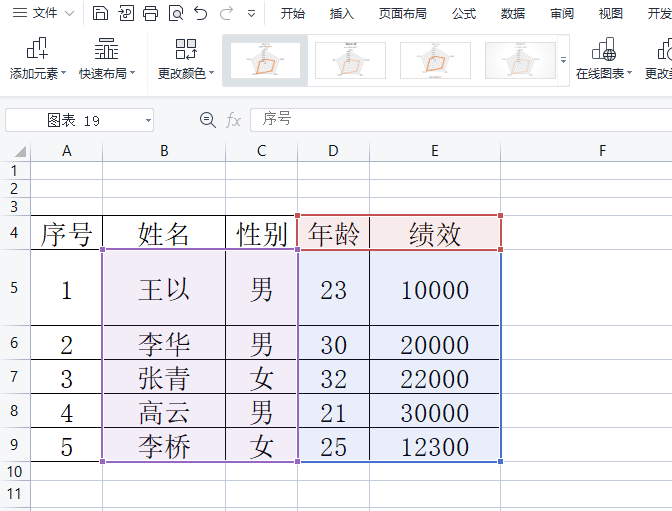Open the name box dropdown showing 图表 19
Screen dimensions: 672x511
148,120
